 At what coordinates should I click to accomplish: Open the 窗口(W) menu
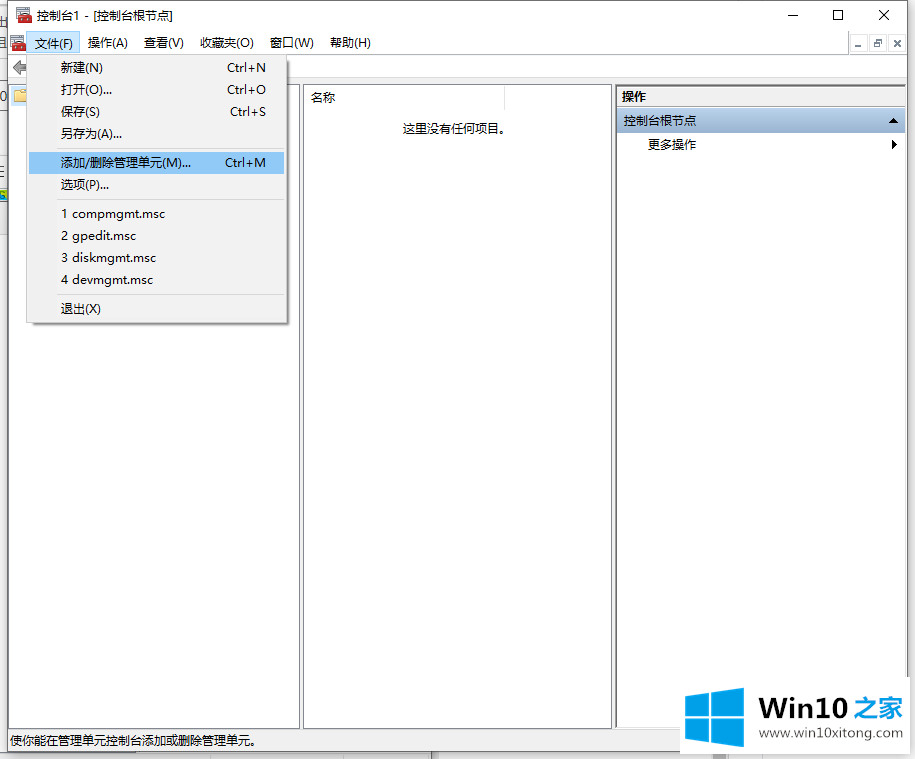pyautogui.click(x=291, y=43)
